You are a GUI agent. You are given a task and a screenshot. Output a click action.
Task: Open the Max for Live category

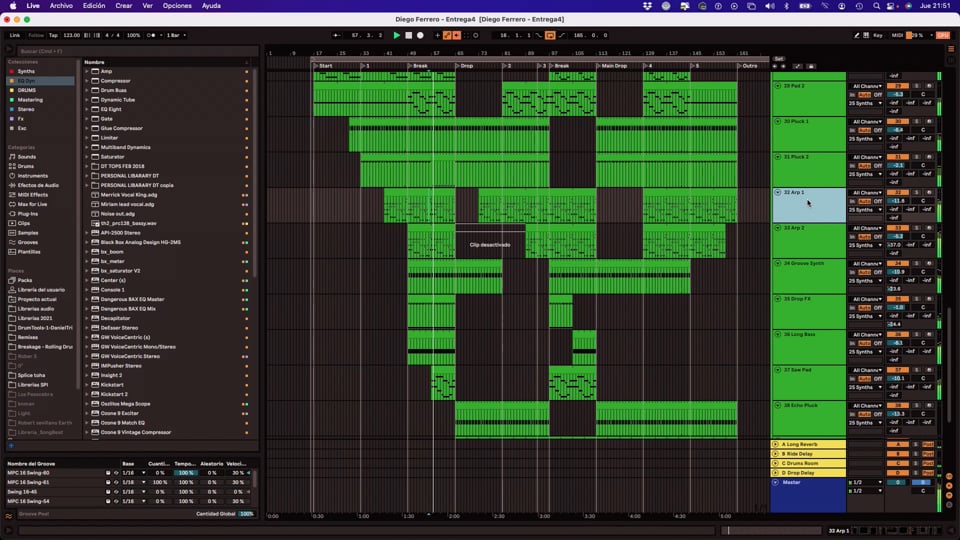click(32, 204)
